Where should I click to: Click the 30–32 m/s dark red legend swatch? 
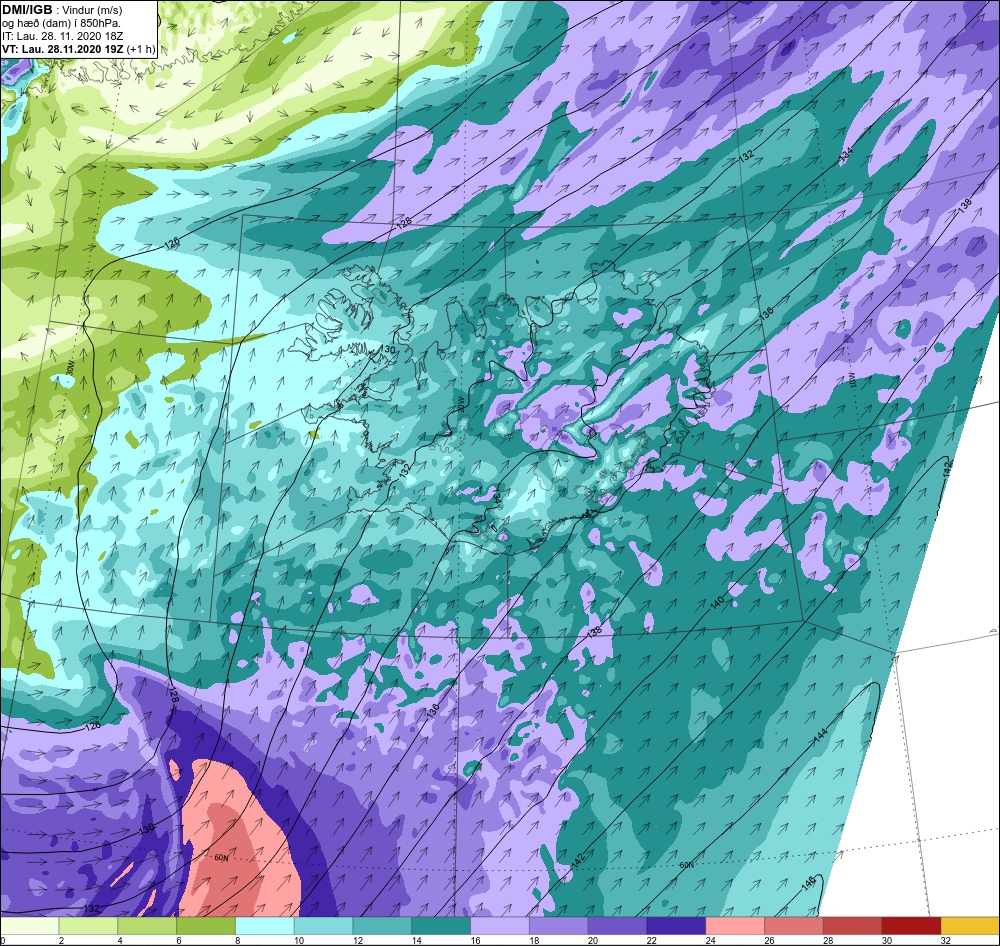911,925
